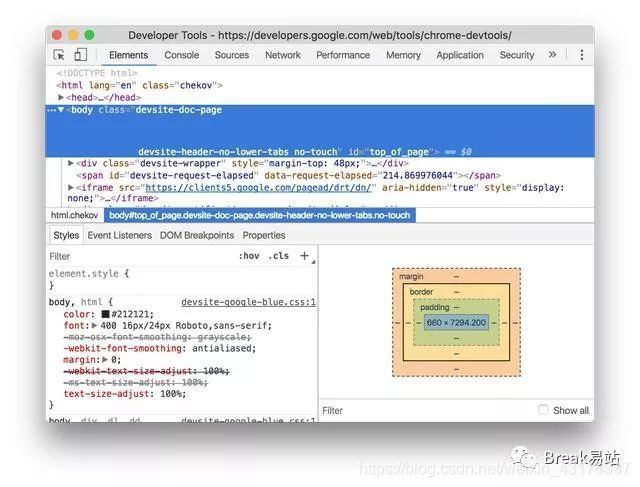
Task: Open the Security tab
Action: (x=517, y=55)
